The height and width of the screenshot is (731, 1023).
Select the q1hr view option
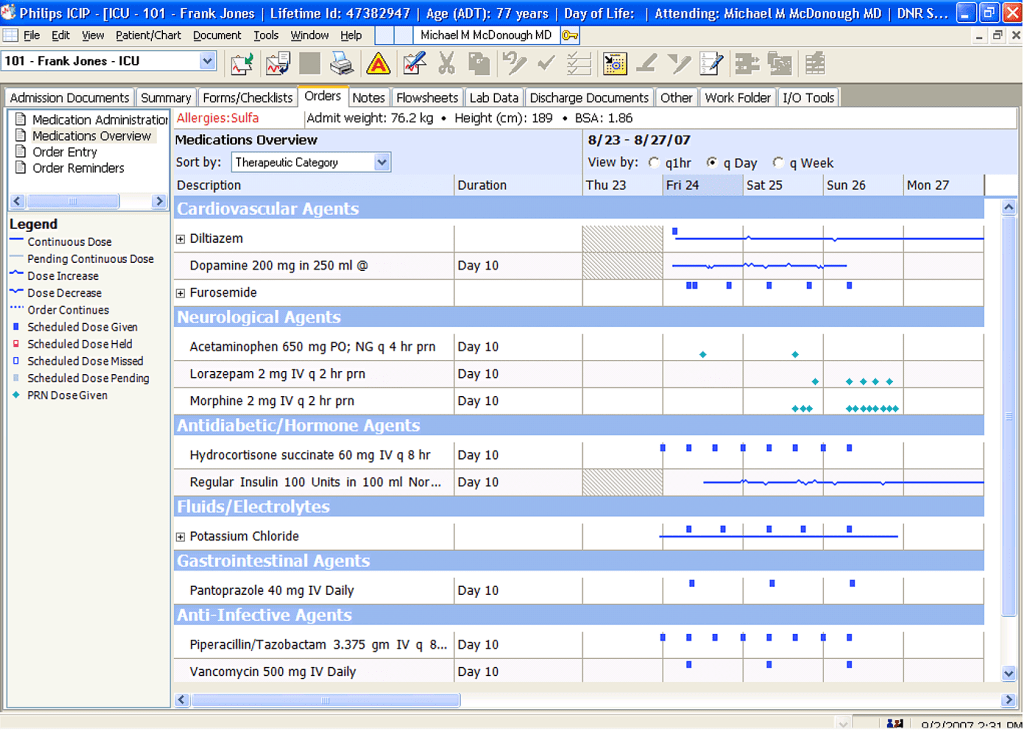[x=654, y=163]
